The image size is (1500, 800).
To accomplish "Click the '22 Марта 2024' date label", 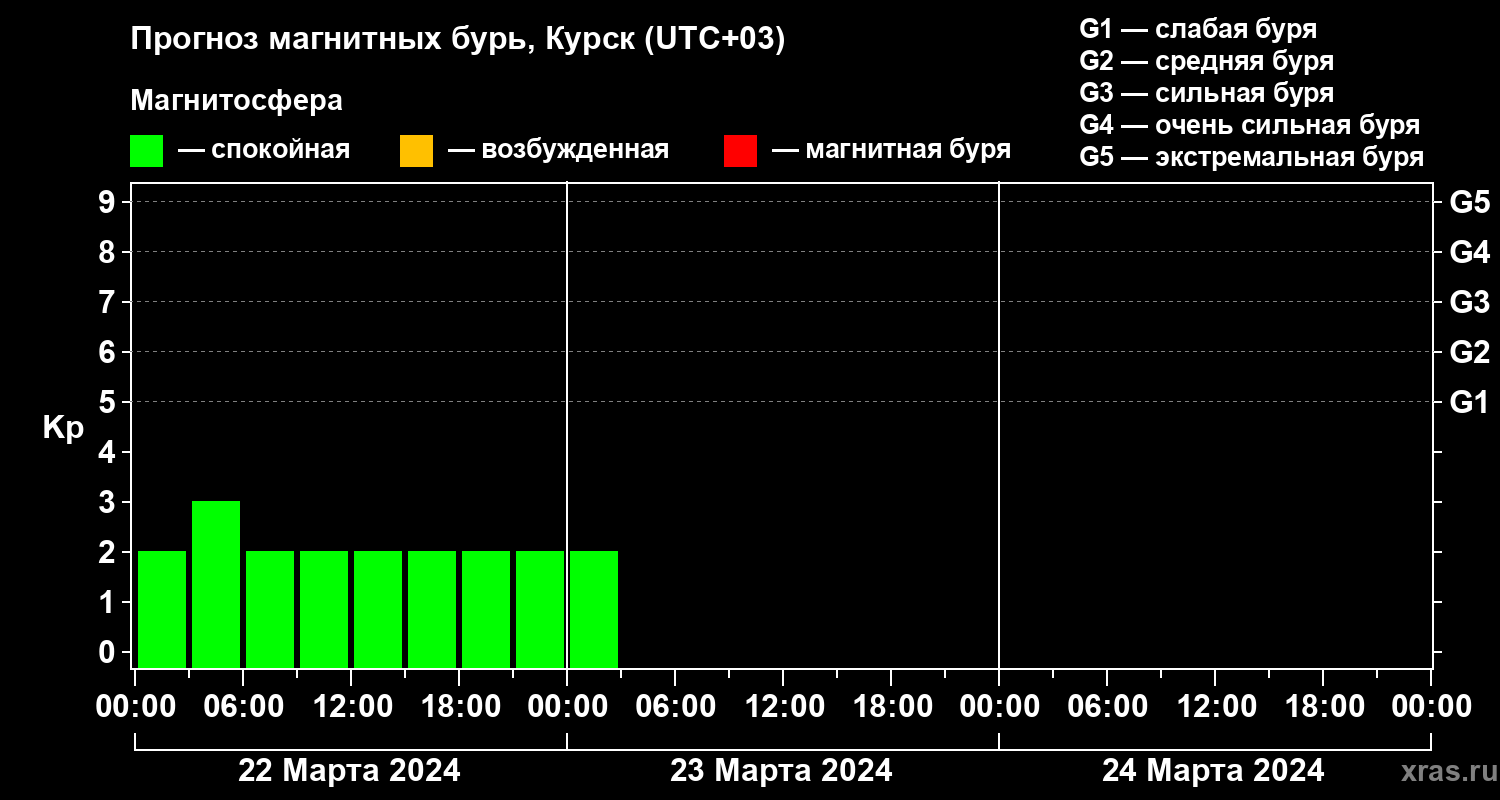I will click(349, 771).
